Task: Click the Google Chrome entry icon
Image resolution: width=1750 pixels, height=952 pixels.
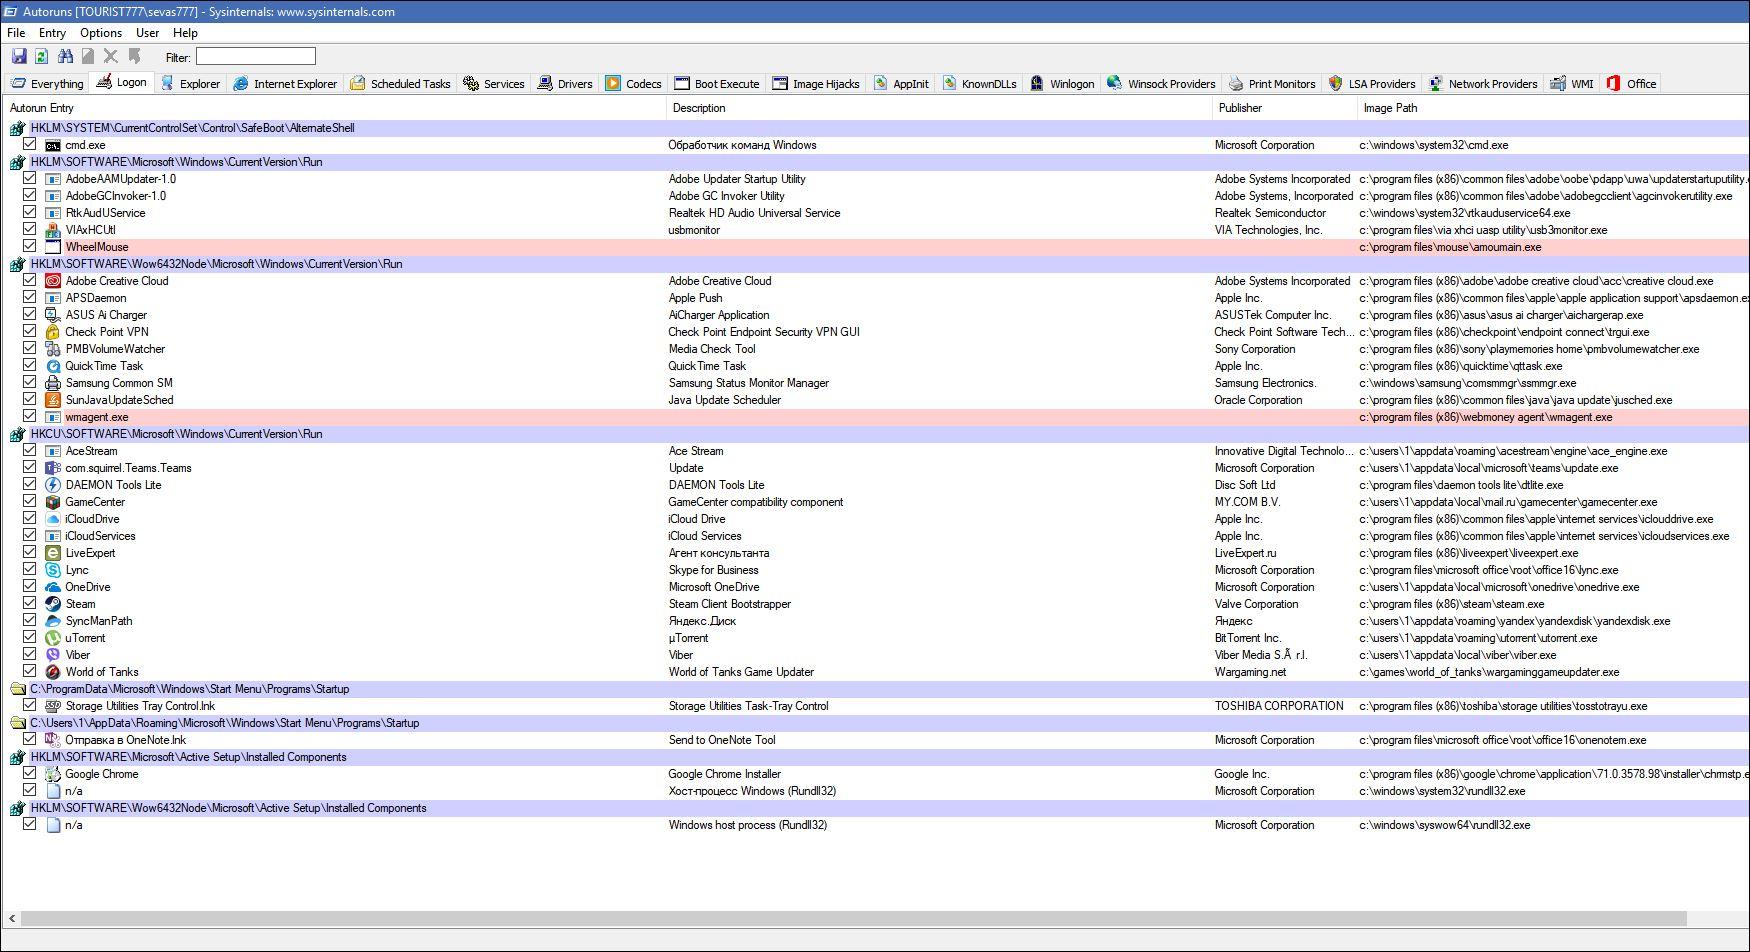Action: coord(53,774)
